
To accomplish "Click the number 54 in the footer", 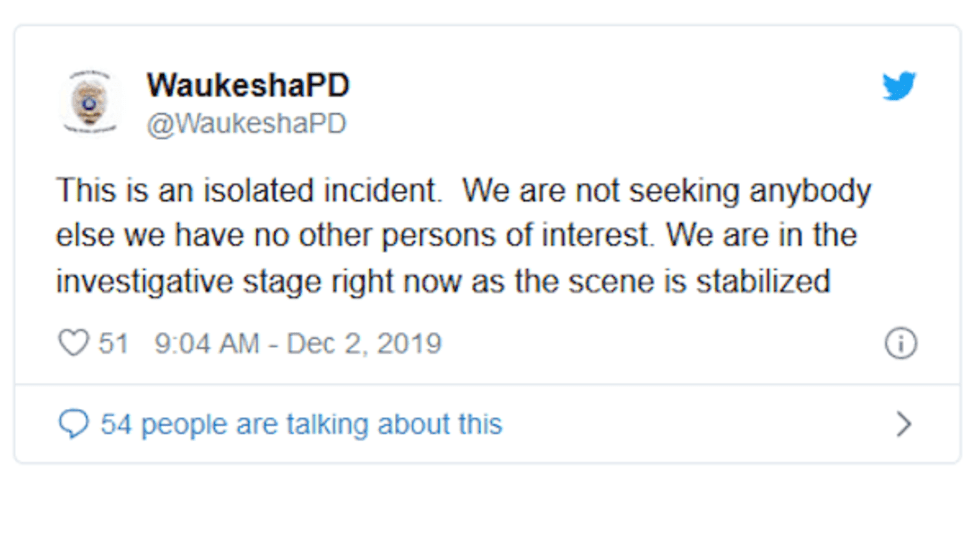I will [x=116, y=424].
